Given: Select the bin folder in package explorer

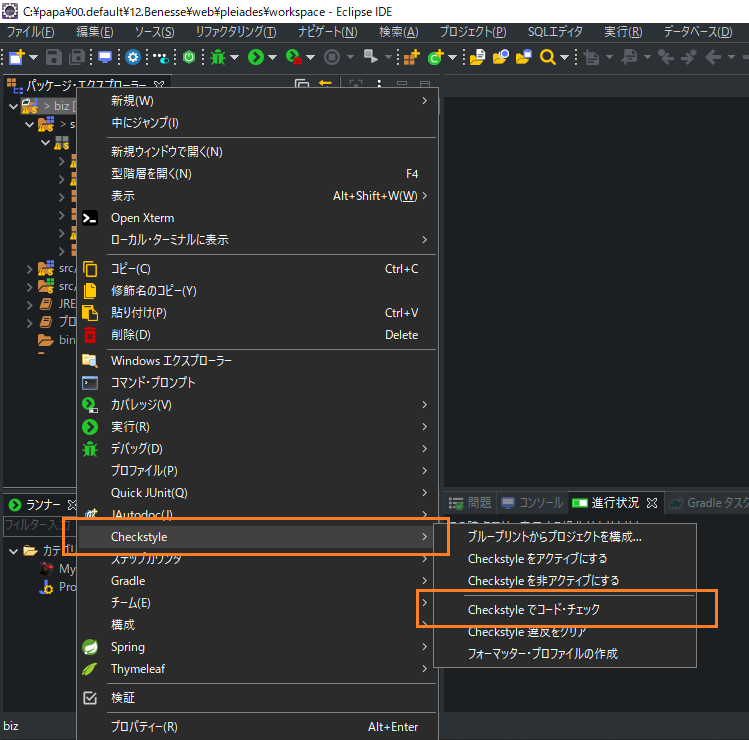Looking at the screenshot, I should [x=56, y=340].
